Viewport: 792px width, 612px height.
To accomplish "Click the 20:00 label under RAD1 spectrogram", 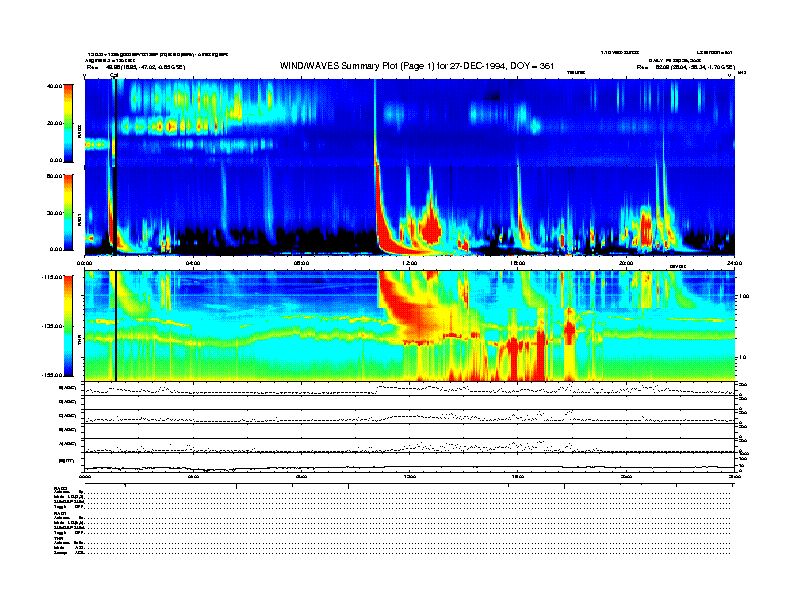I will (x=626, y=263).
